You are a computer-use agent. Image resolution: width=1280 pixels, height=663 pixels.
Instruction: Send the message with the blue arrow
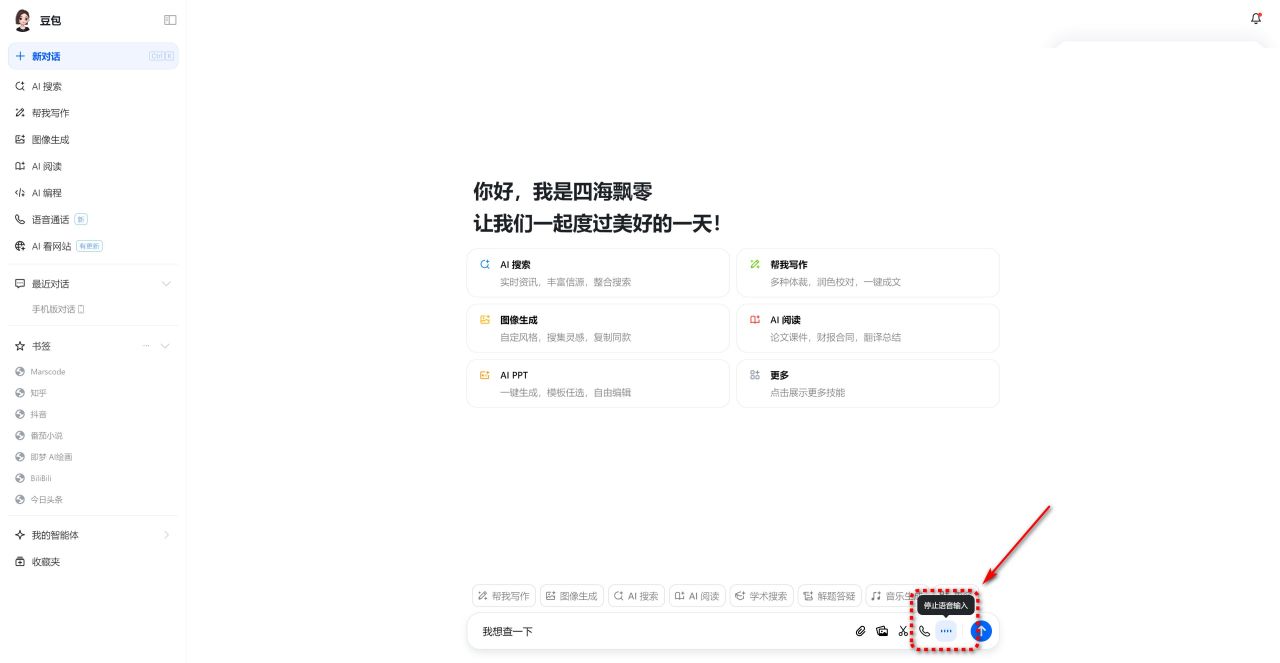coord(981,631)
